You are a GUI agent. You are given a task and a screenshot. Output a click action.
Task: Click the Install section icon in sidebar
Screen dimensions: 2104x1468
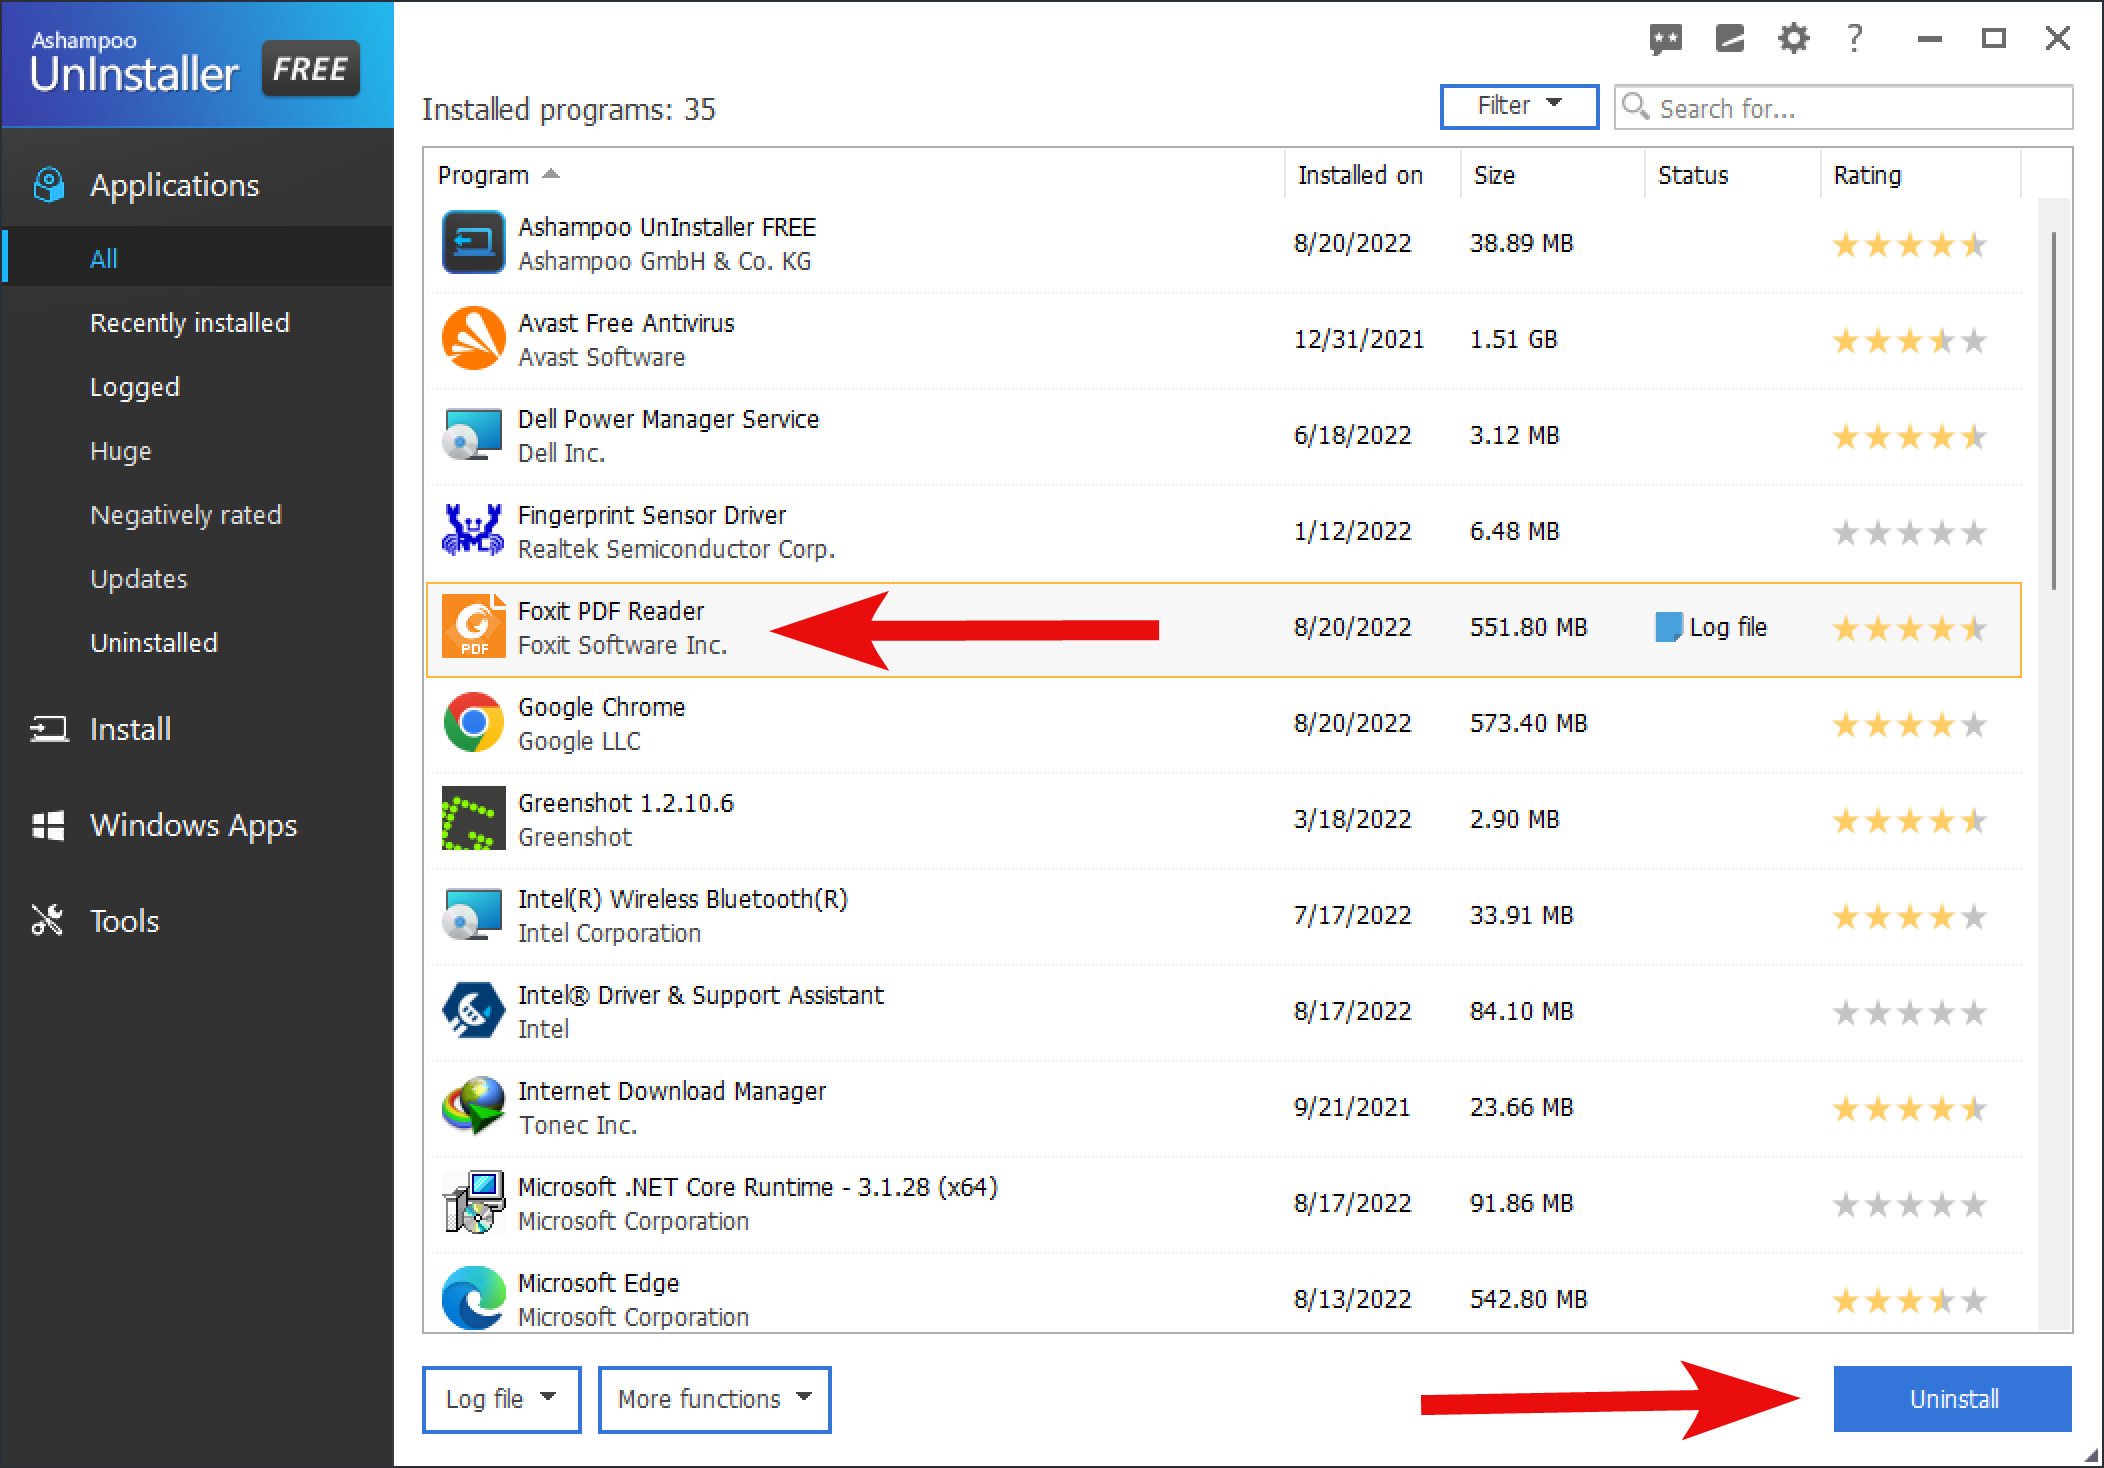point(49,729)
